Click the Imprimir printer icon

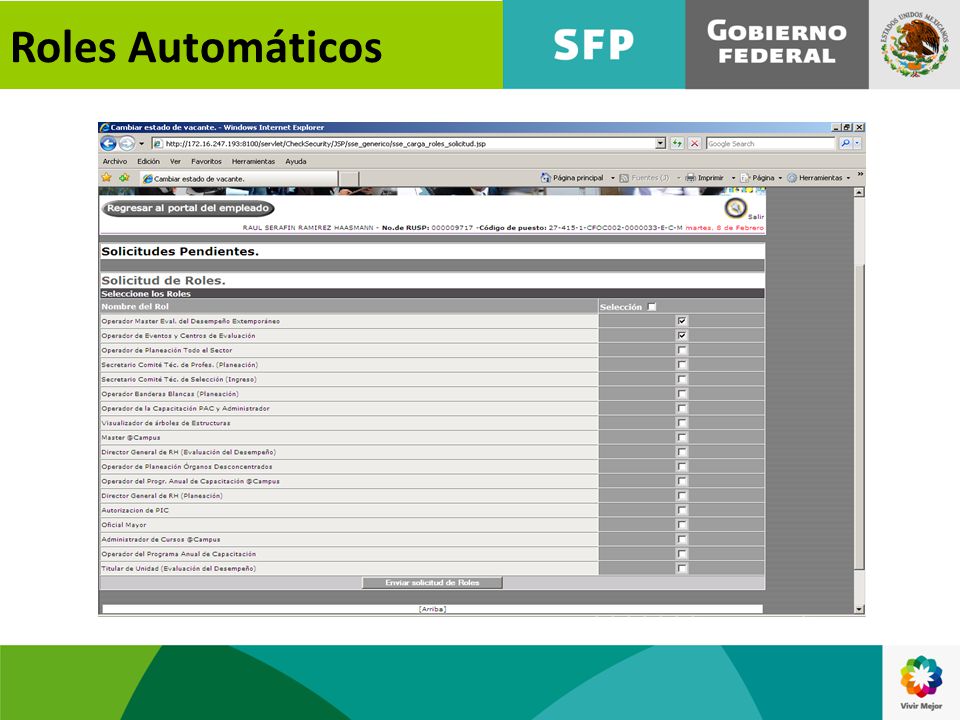point(691,178)
